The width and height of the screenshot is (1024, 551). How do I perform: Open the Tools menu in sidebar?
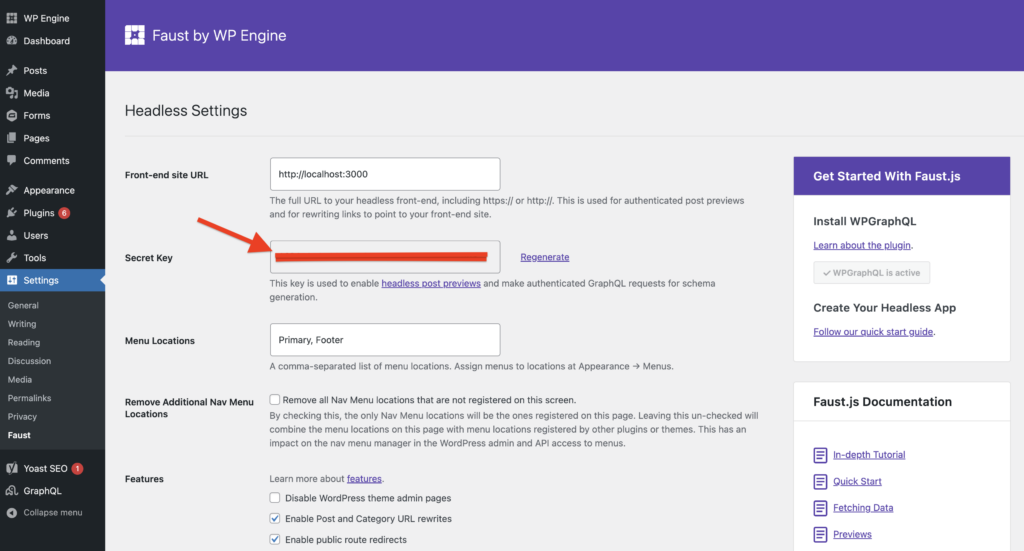pyautogui.click(x=35, y=258)
